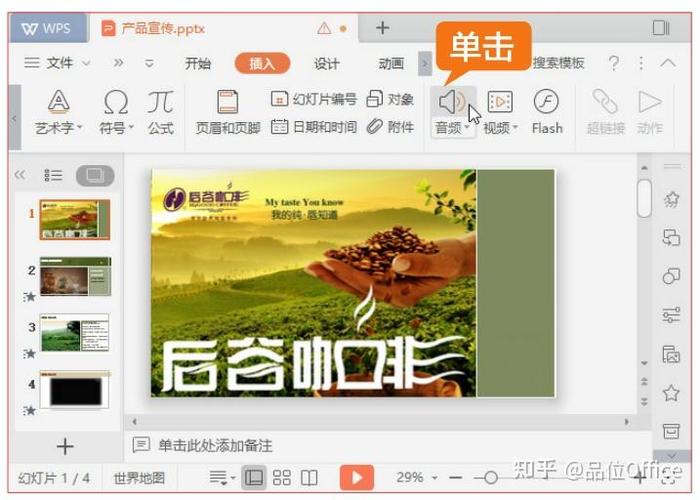Image resolution: width=700 pixels, height=500 pixels.
Task: Click 搜索模板 search templates
Action: 558,63
